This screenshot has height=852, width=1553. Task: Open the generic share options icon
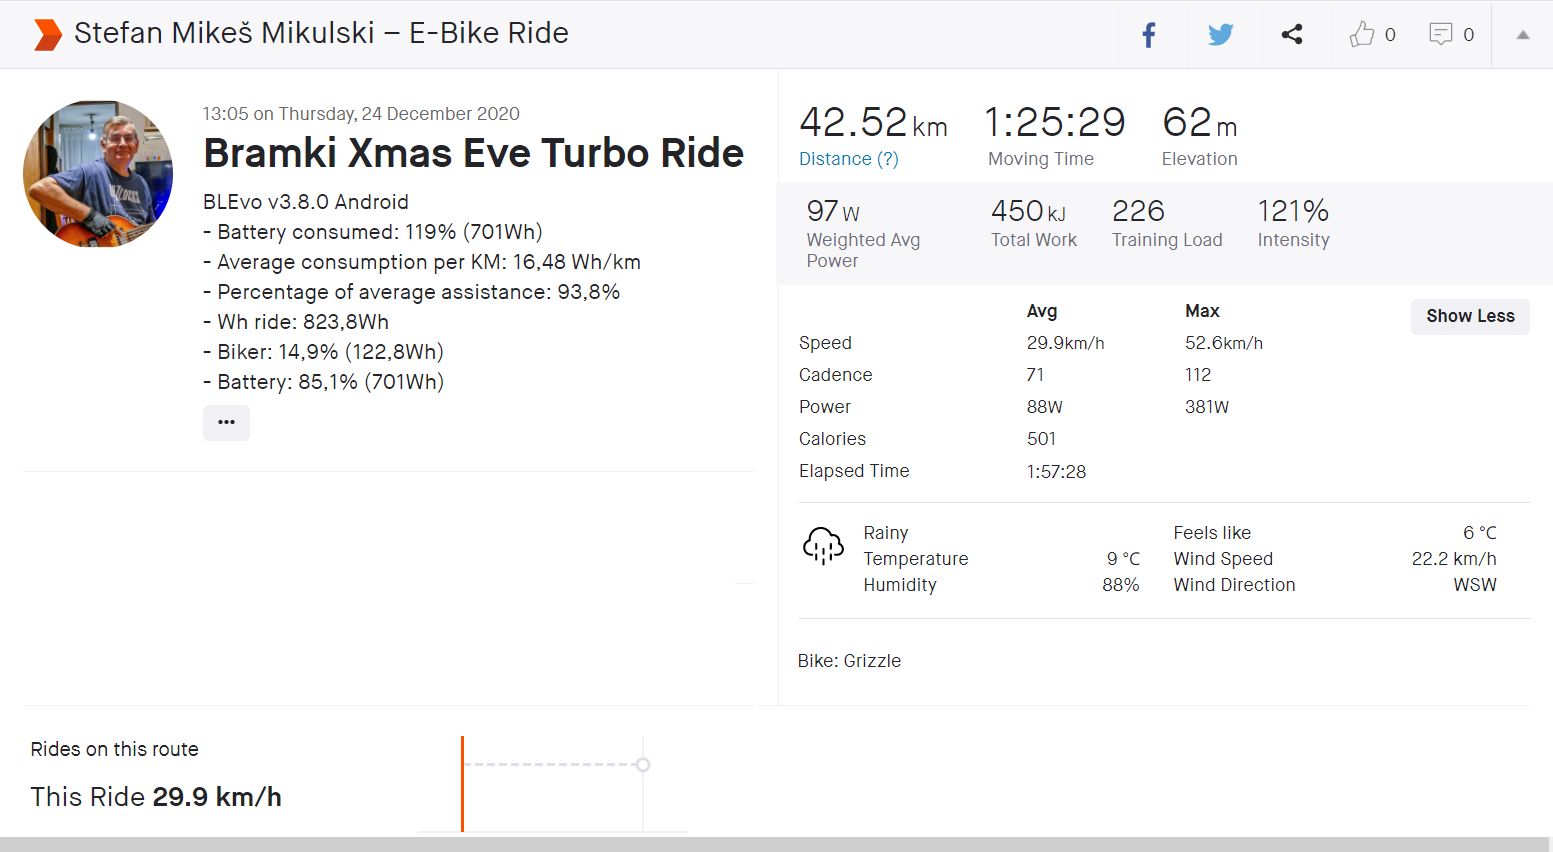1292,35
